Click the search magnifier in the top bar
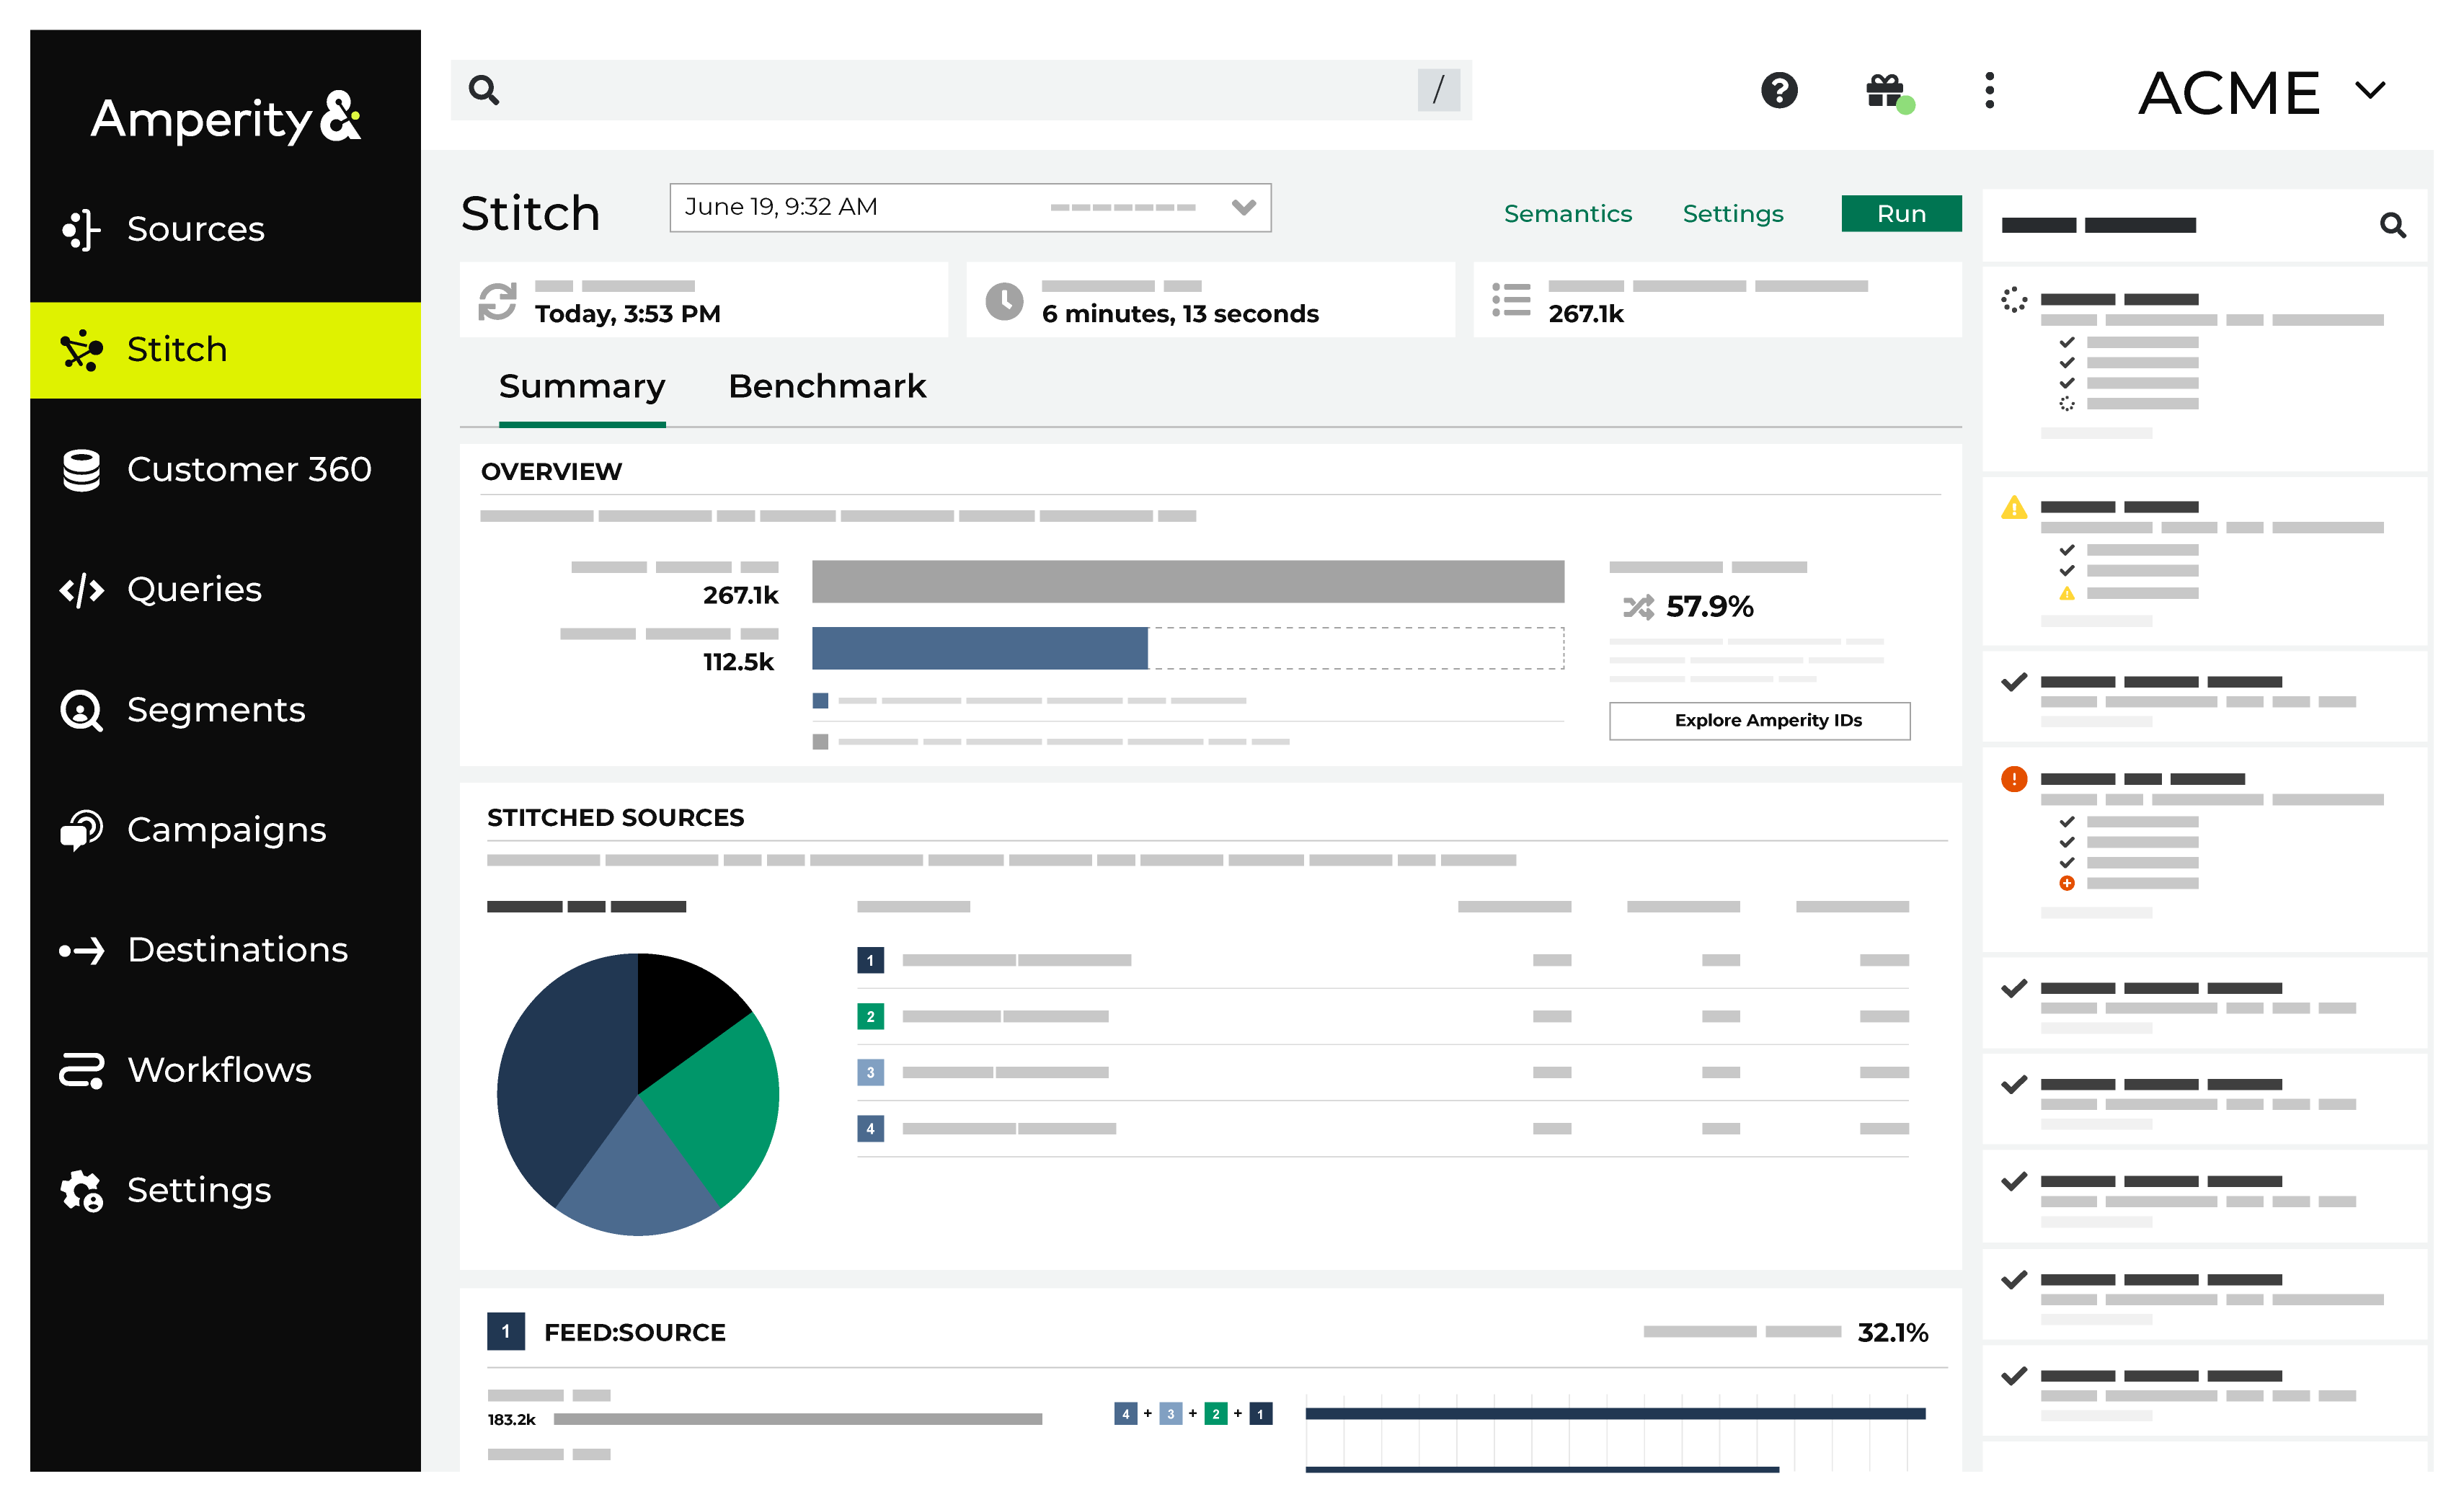This screenshot has height=1502, width=2464. click(x=484, y=90)
